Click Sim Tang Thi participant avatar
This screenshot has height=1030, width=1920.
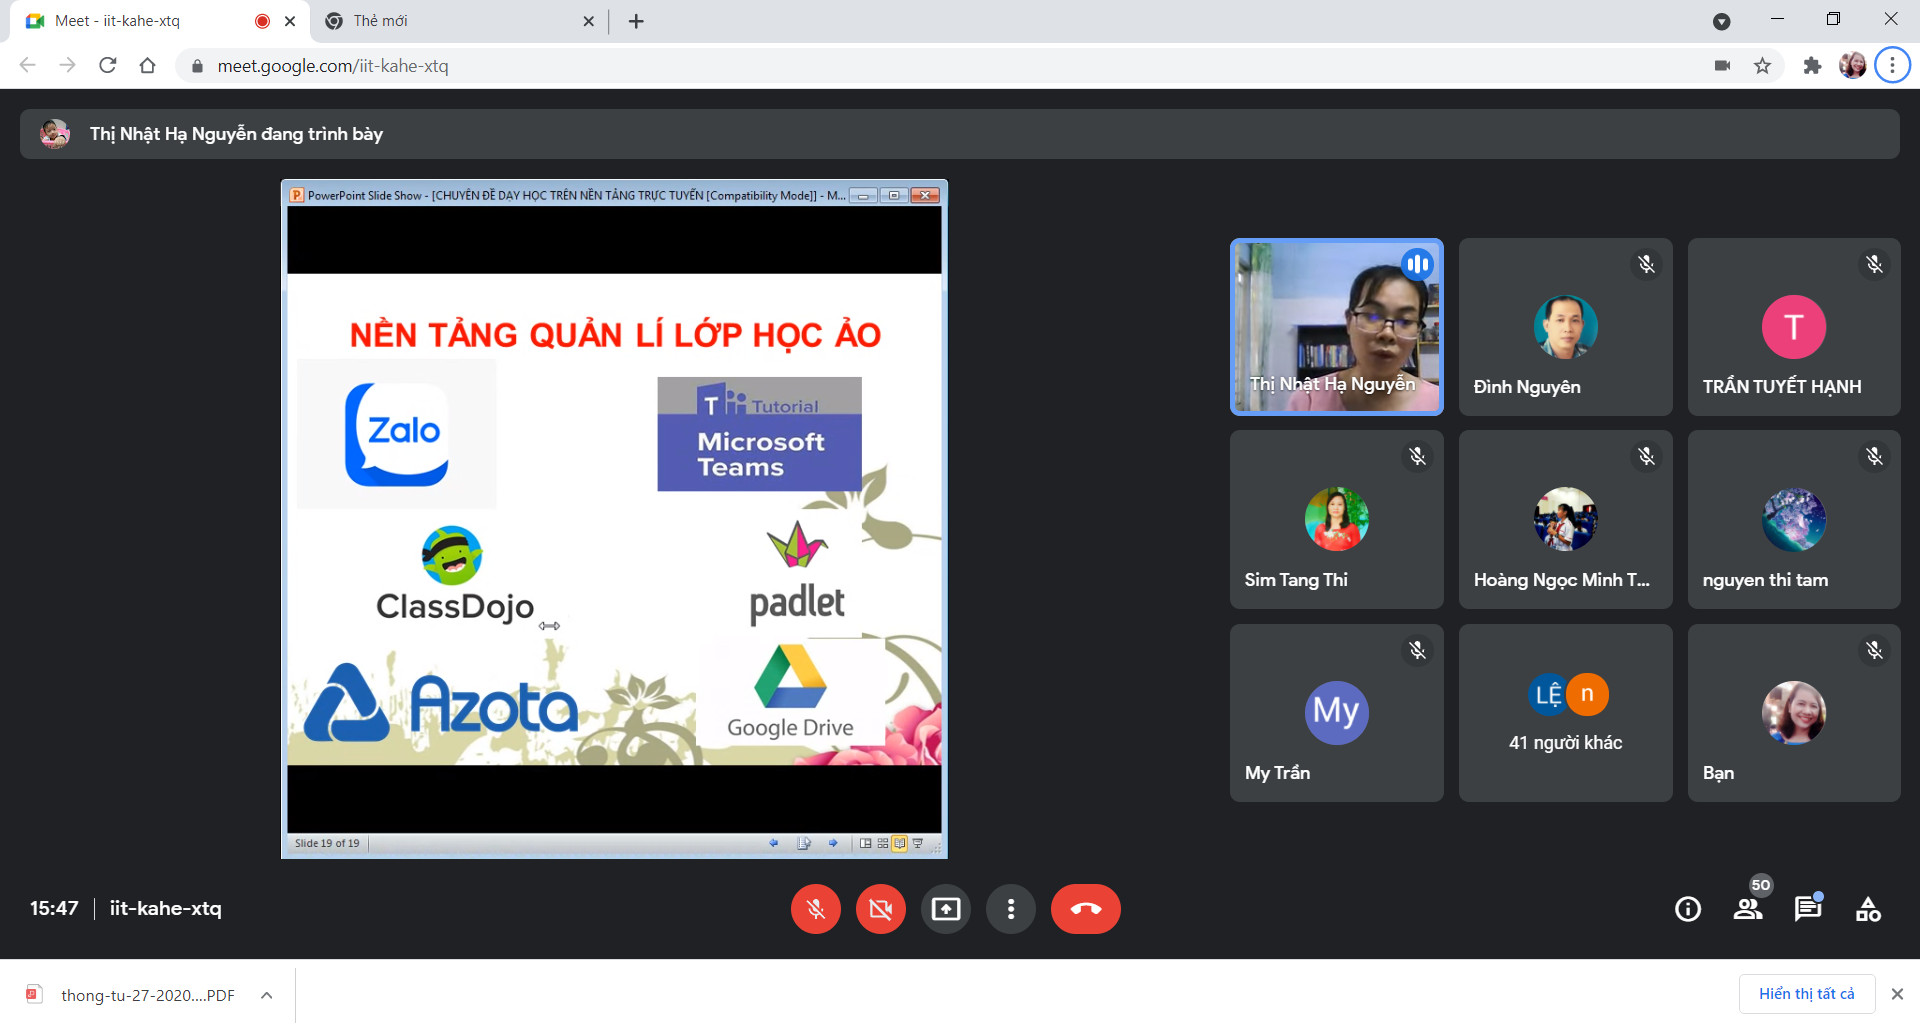pyautogui.click(x=1337, y=519)
